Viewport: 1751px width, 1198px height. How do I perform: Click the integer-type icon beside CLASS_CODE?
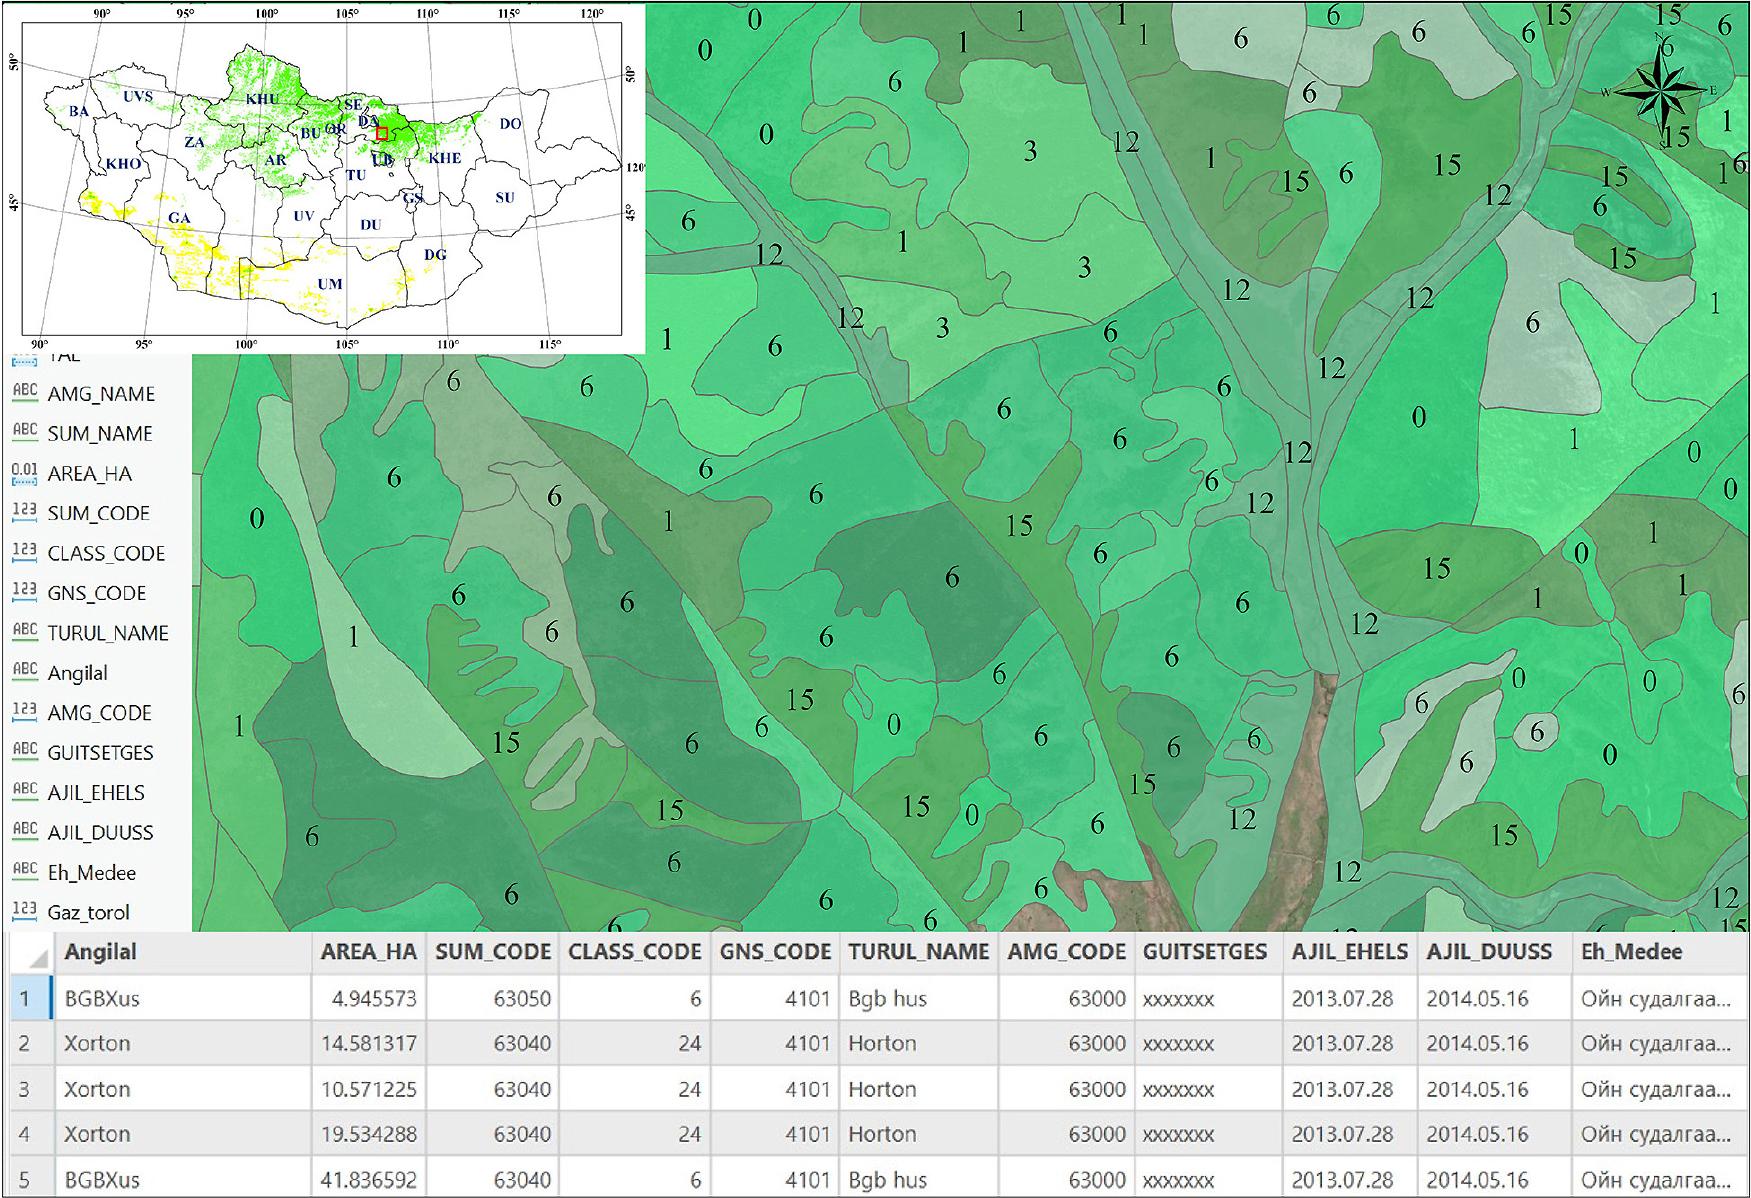pyautogui.click(x=25, y=552)
